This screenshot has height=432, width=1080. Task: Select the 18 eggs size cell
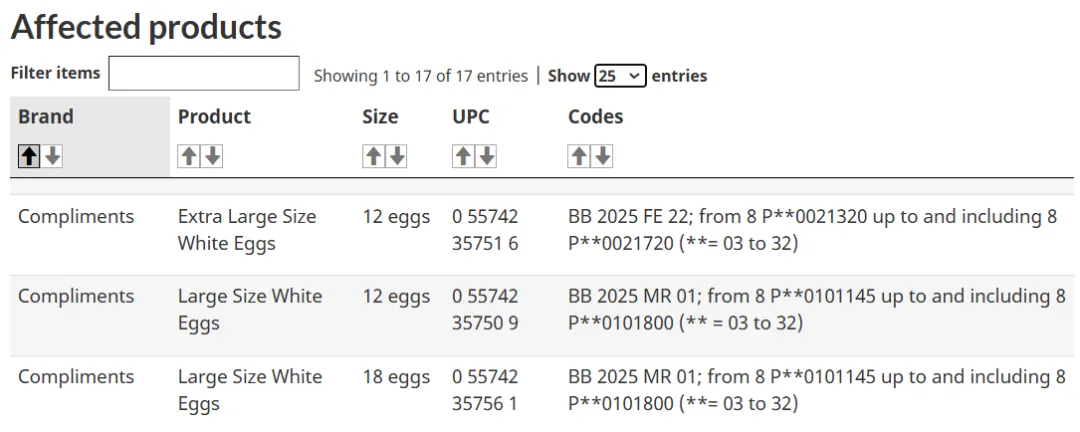pyautogui.click(x=396, y=377)
